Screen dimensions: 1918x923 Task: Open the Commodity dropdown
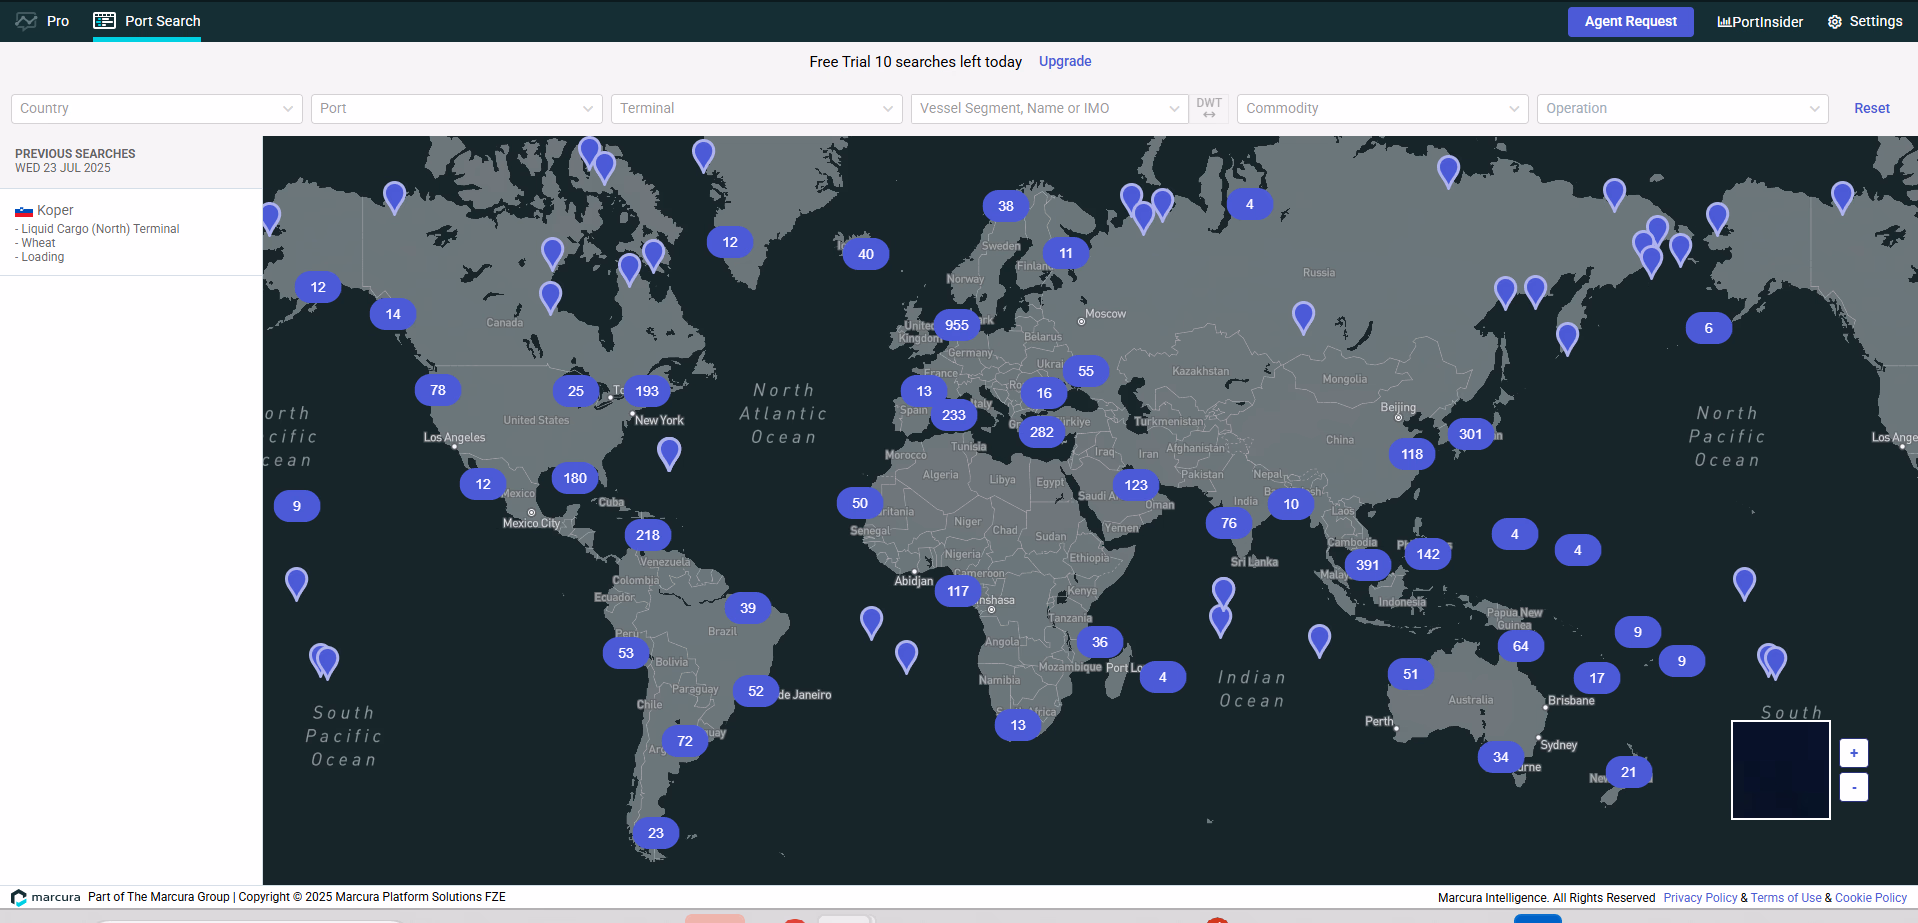pyautogui.click(x=1382, y=108)
